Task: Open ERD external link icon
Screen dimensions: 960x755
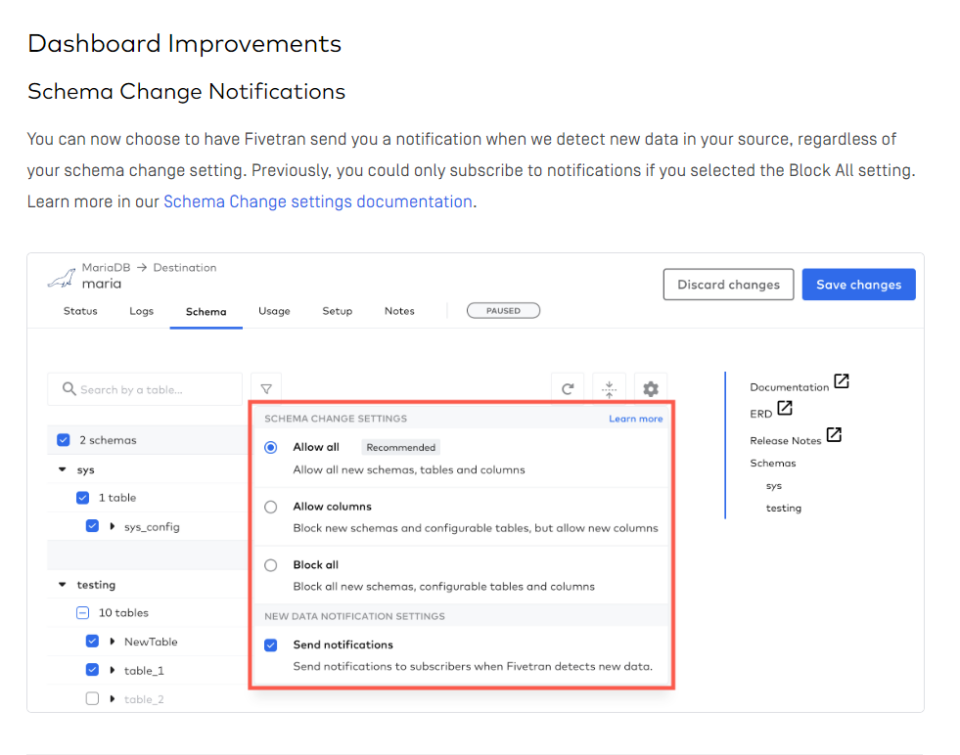Action: pos(785,408)
